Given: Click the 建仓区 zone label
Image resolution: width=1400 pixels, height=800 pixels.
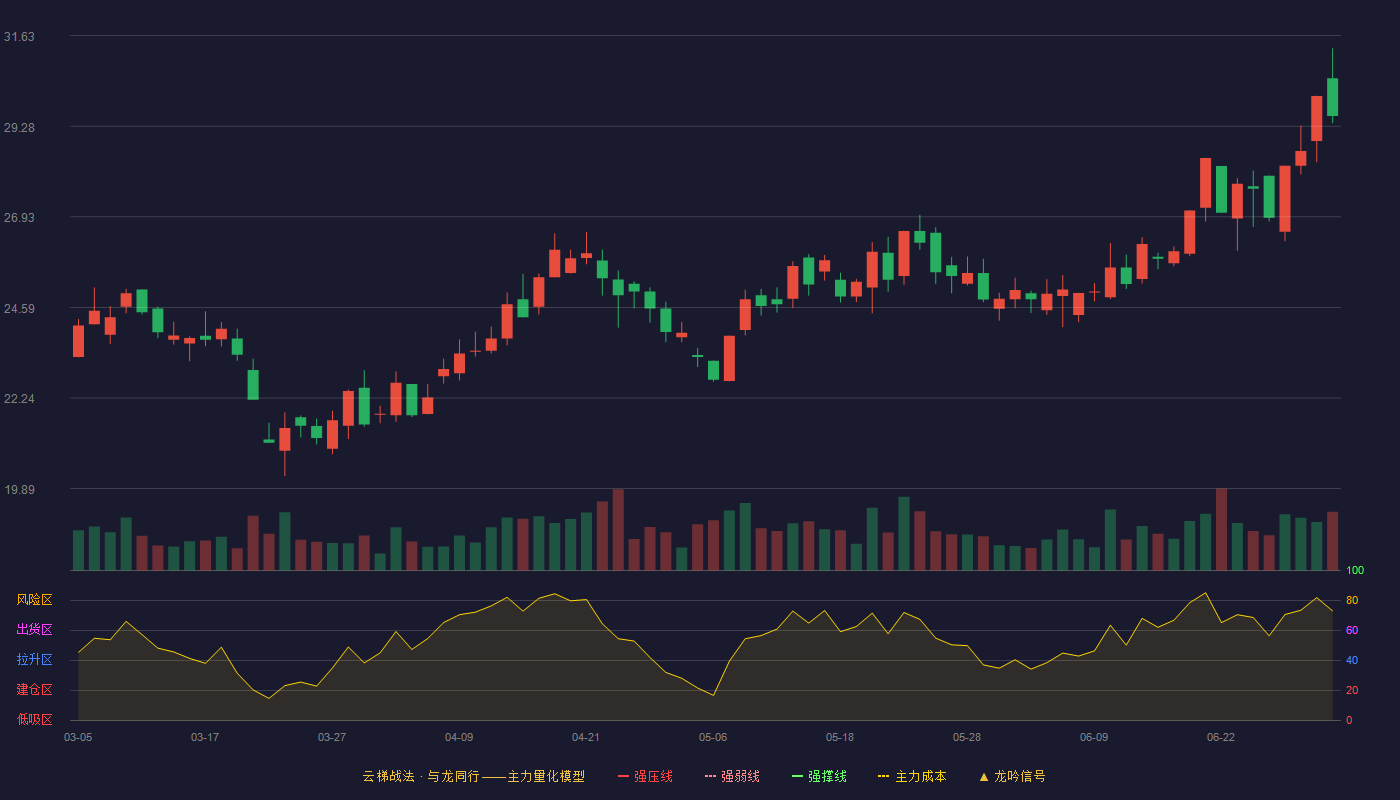Looking at the screenshot, I should tap(34, 690).
